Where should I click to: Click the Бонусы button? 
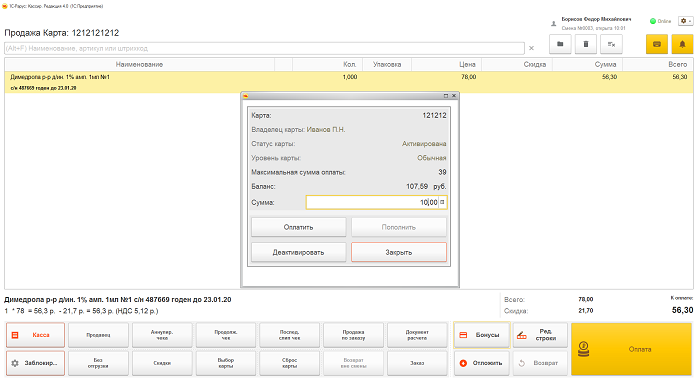[x=482, y=335]
